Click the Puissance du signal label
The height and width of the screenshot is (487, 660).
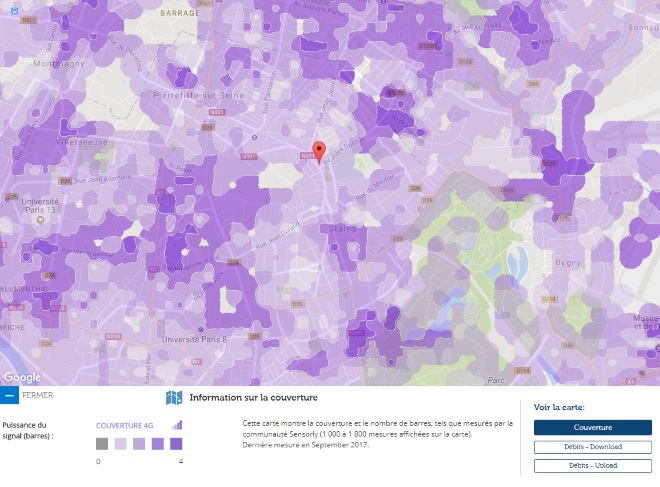click(28, 430)
